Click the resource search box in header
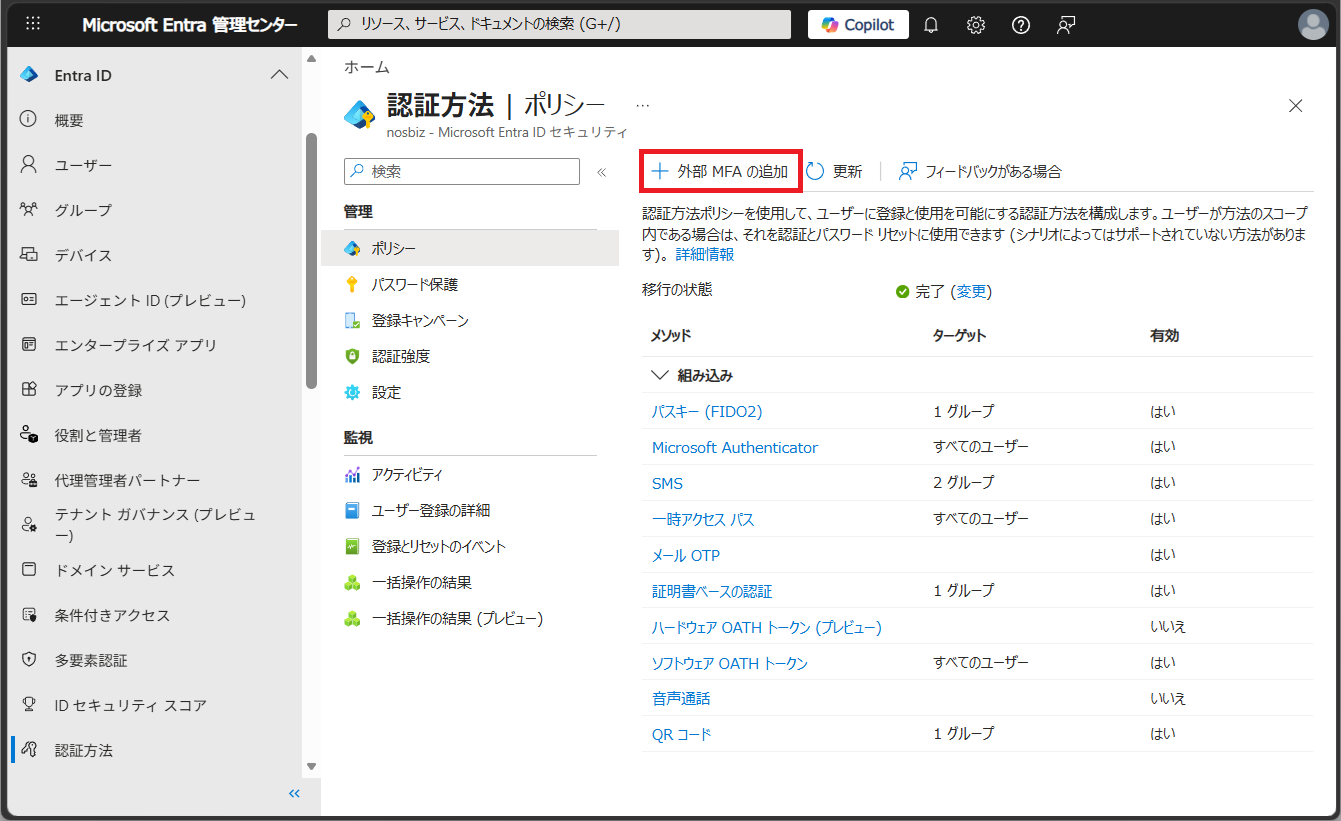The image size is (1341, 821). point(560,24)
